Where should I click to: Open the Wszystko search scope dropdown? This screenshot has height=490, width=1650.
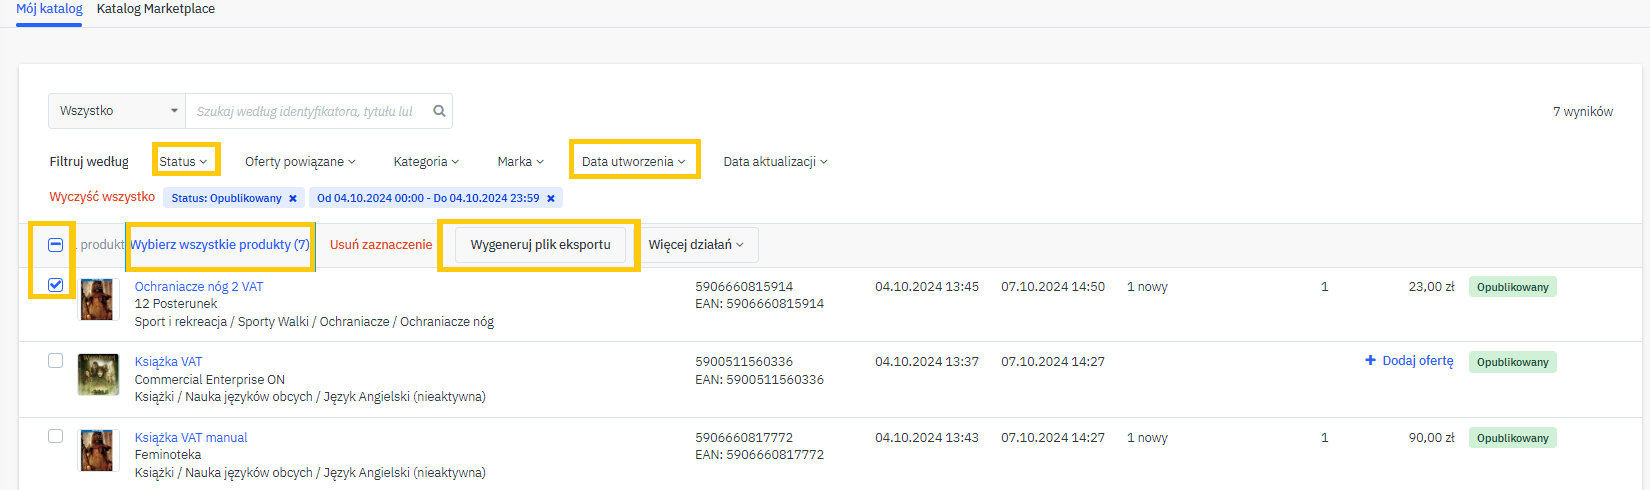(117, 111)
